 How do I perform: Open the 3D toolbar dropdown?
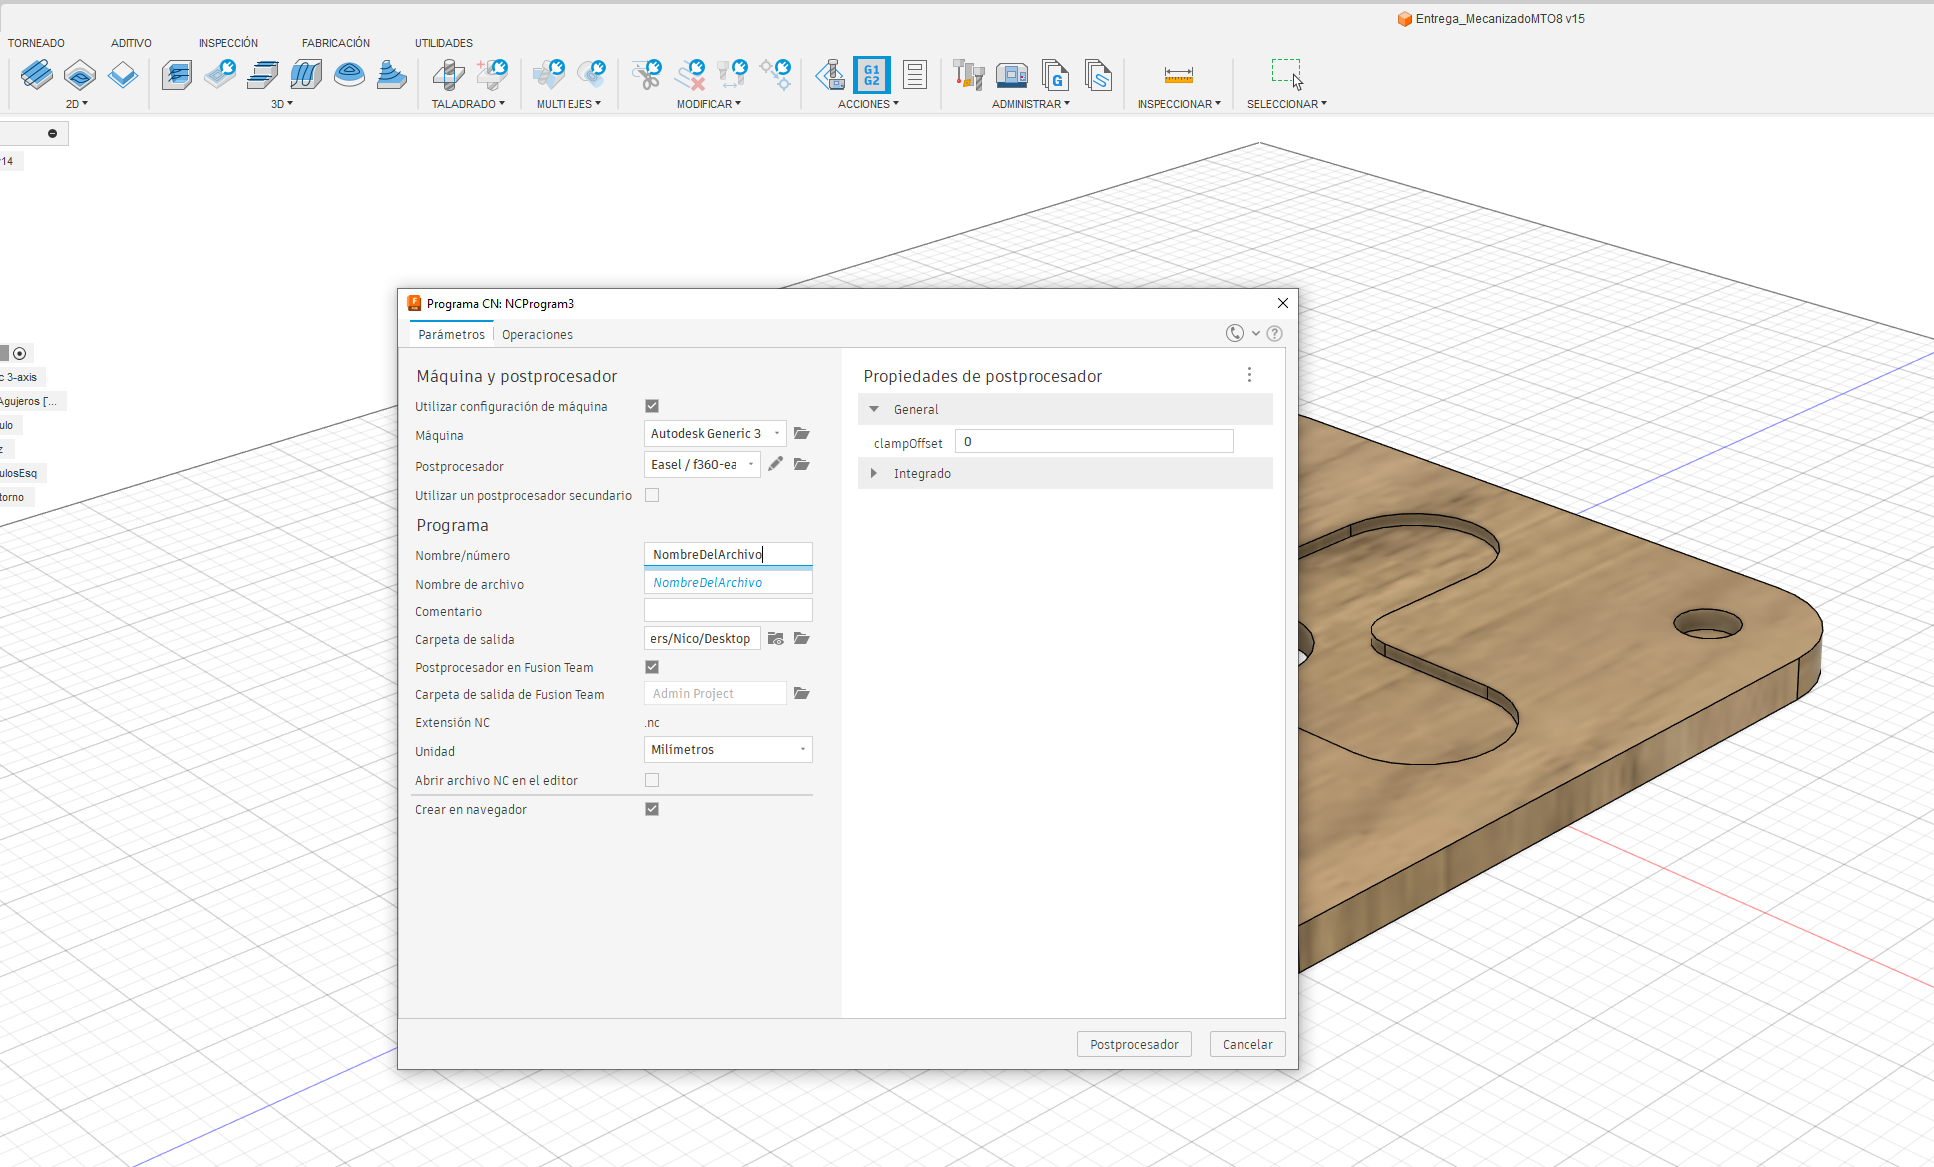282,104
